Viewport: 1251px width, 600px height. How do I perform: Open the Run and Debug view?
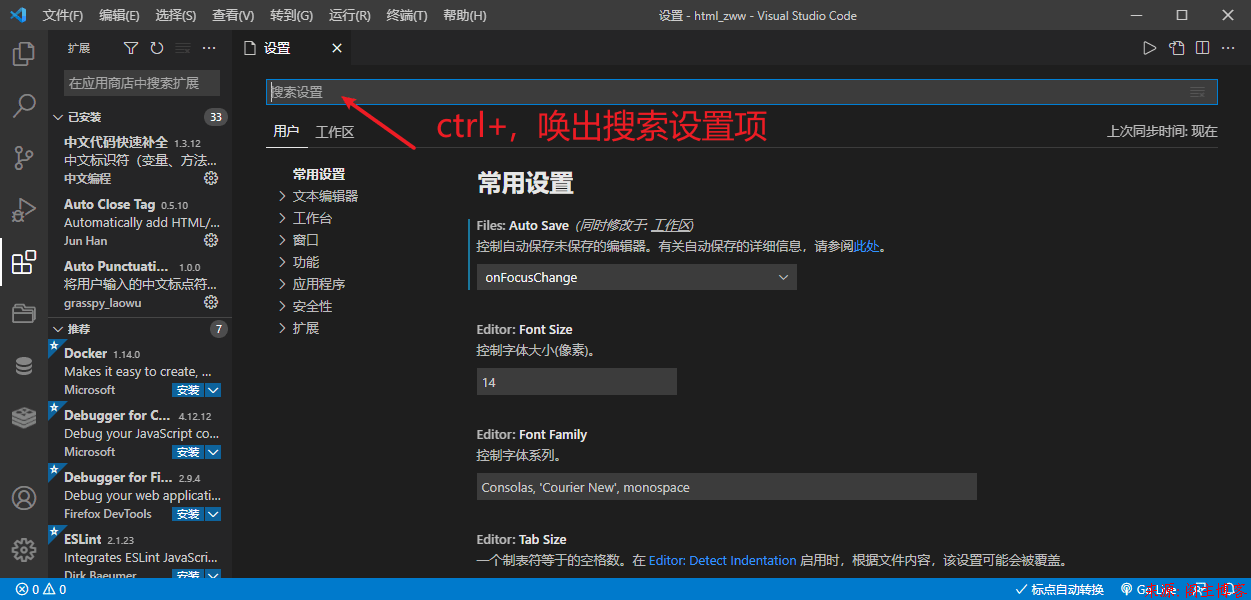tap(24, 209)
